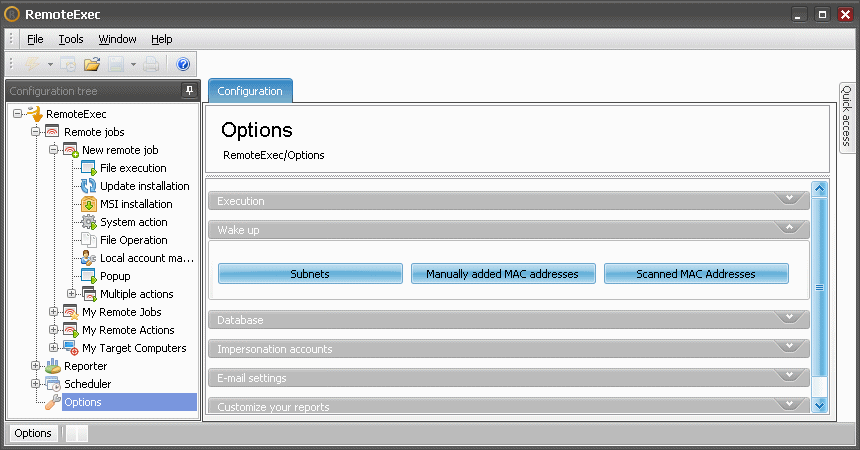Click the Multiple actions icon
The width and height of the screenshot is (860, 450).
(x=89, y=294)
